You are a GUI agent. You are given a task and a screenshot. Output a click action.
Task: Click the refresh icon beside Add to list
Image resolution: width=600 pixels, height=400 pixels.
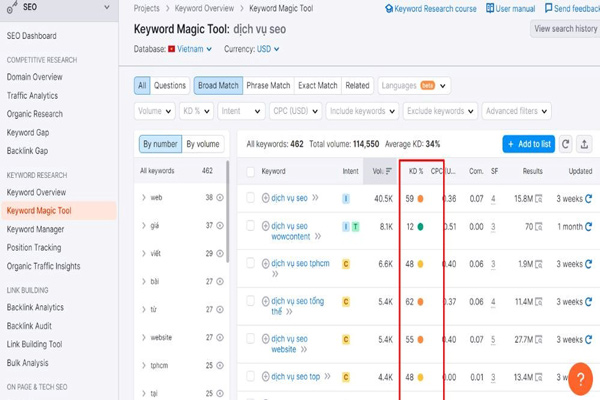[x=565, y=144]
